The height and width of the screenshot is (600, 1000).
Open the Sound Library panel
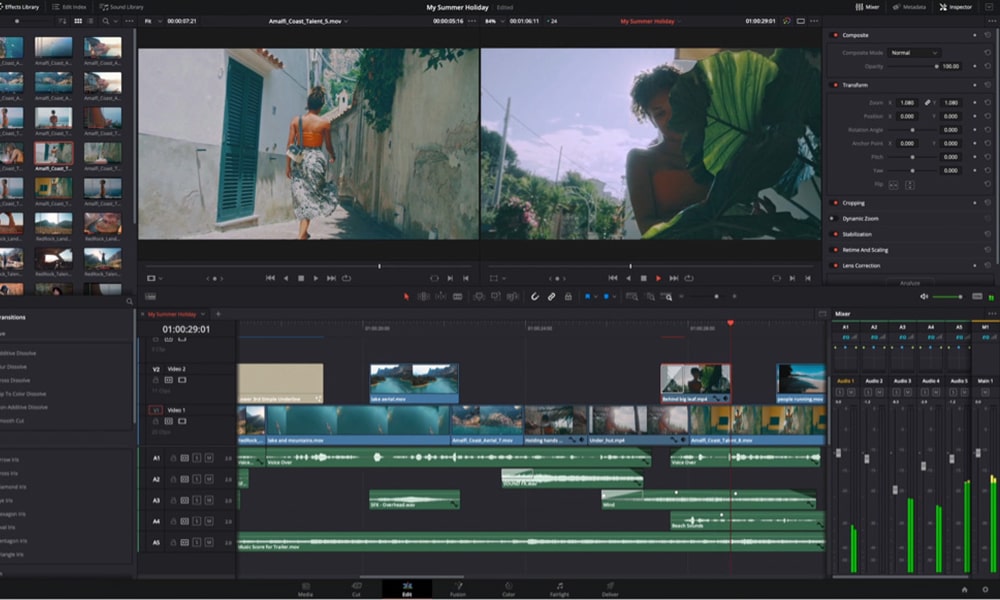pos(121,7)
